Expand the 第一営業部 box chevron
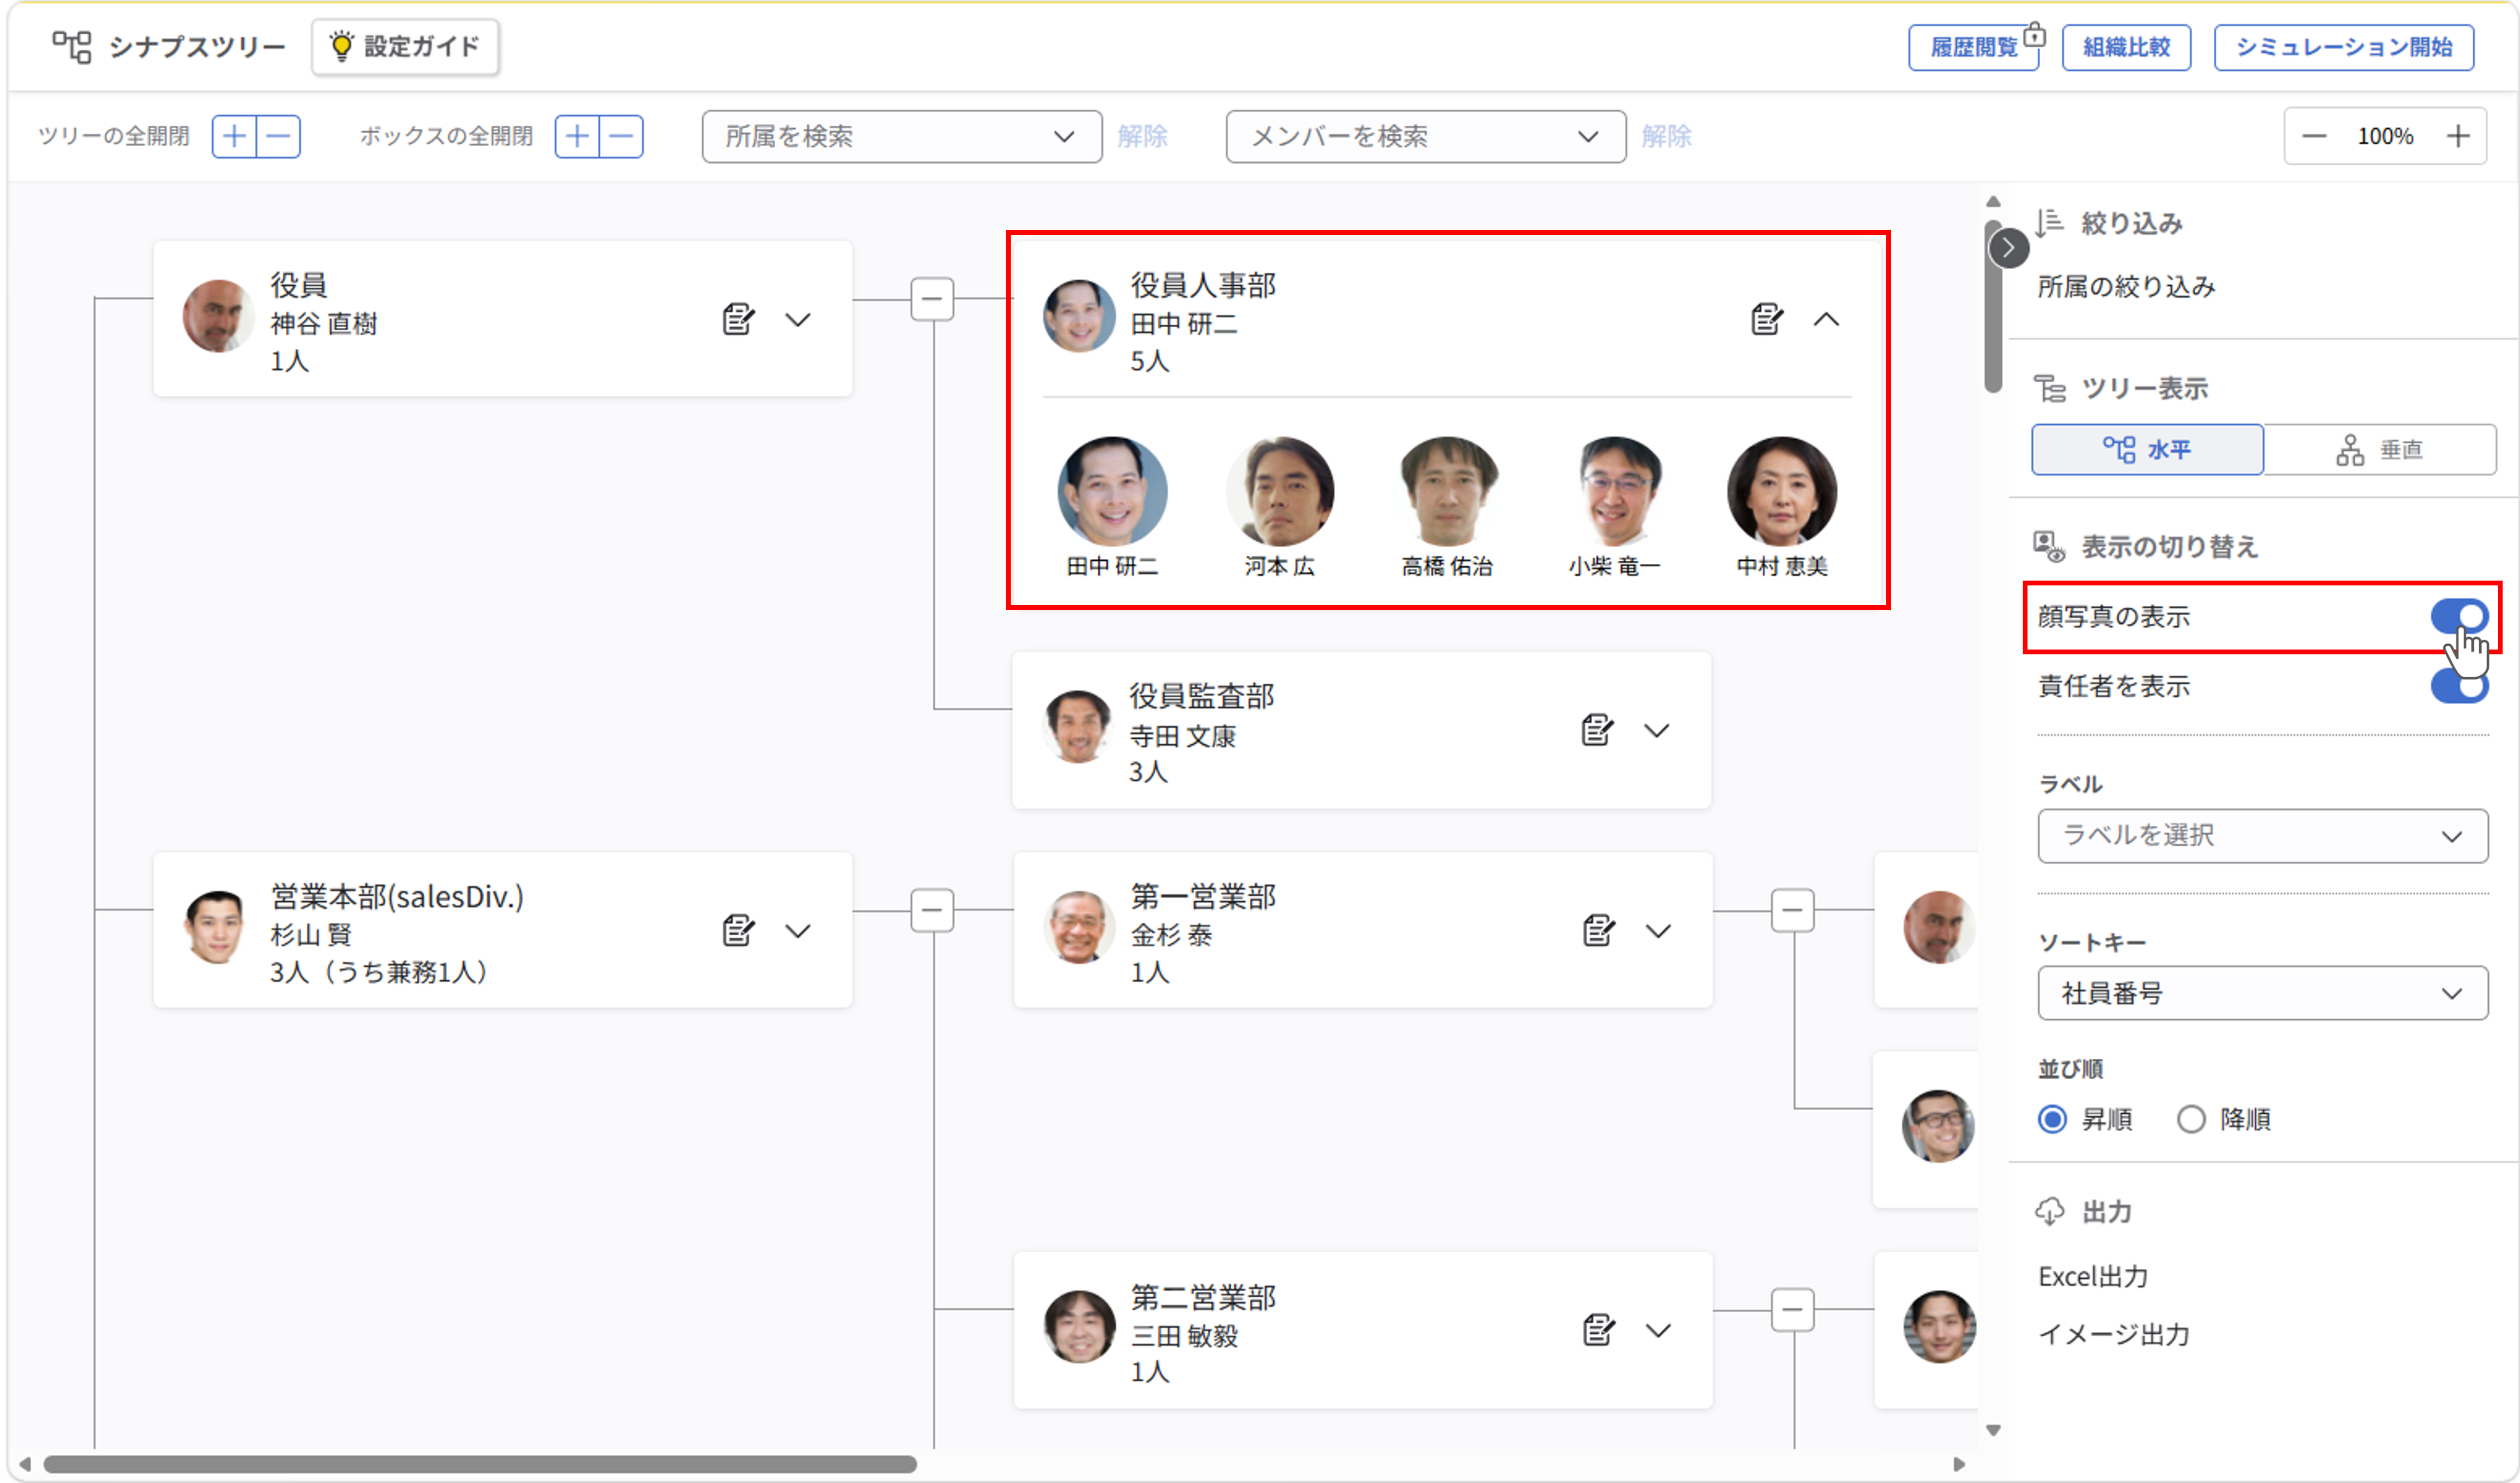The width and height of the screenshot is (2520, 1483). click(x=1658, y=931)
